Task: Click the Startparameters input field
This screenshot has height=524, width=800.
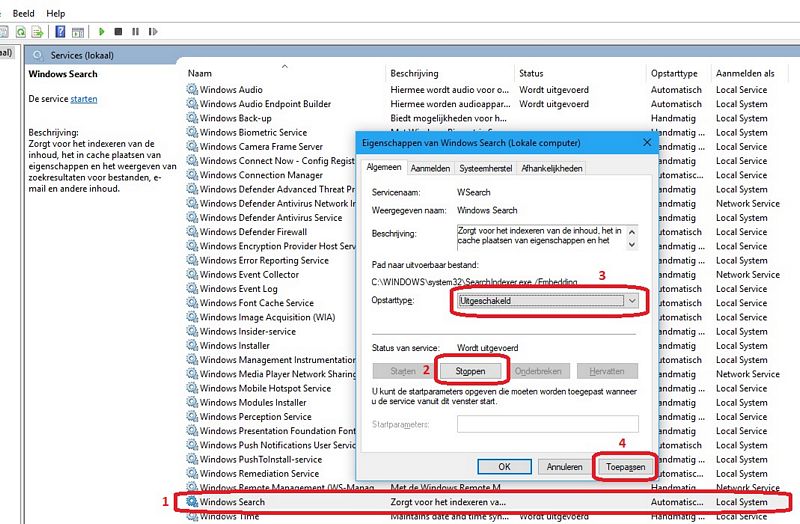Action: pos(547,424)
